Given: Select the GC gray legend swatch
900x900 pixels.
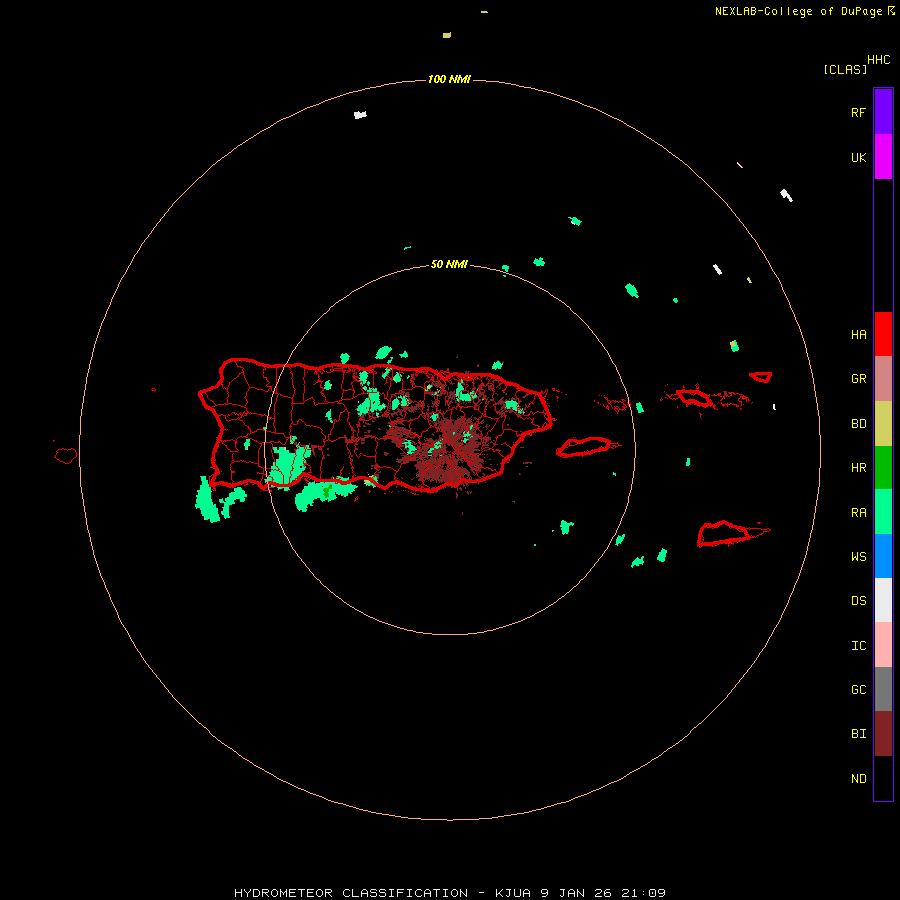Looking at the screenshot, I should [x=883, y=689].
